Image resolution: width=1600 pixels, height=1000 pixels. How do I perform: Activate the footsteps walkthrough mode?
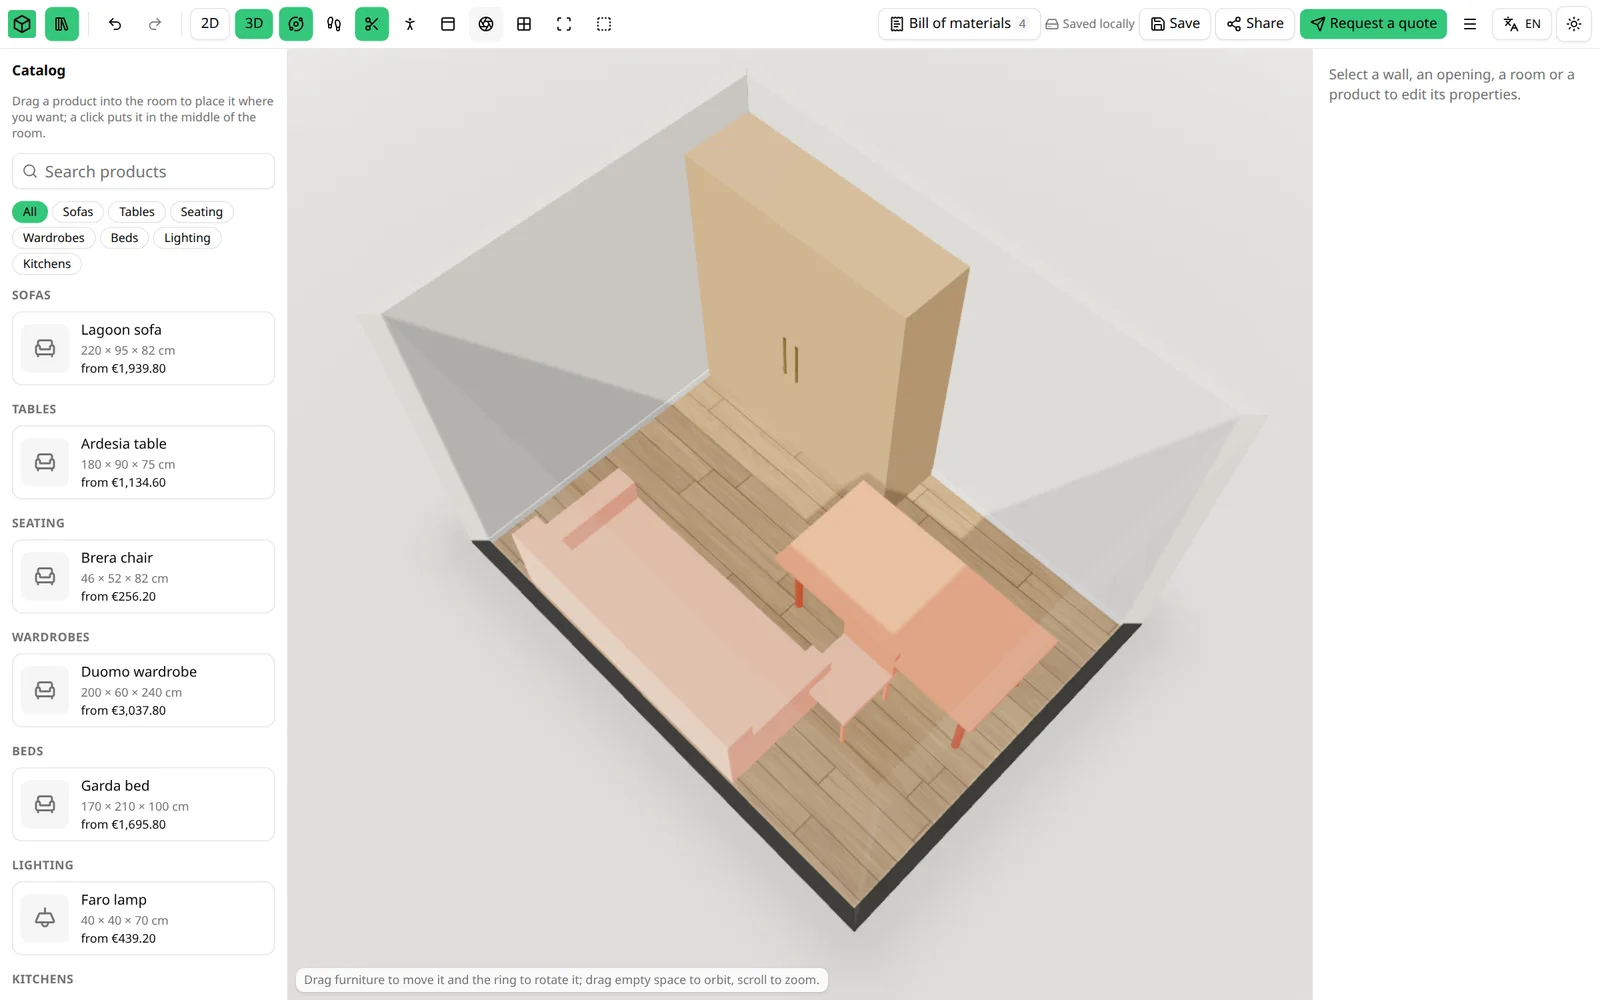[x=334, y=24]
